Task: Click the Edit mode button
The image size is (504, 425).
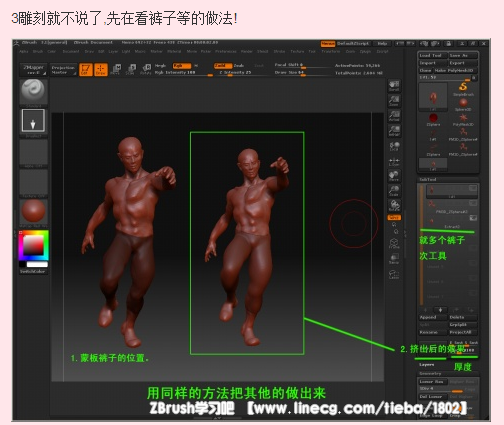Action: [x=86, y=70]
